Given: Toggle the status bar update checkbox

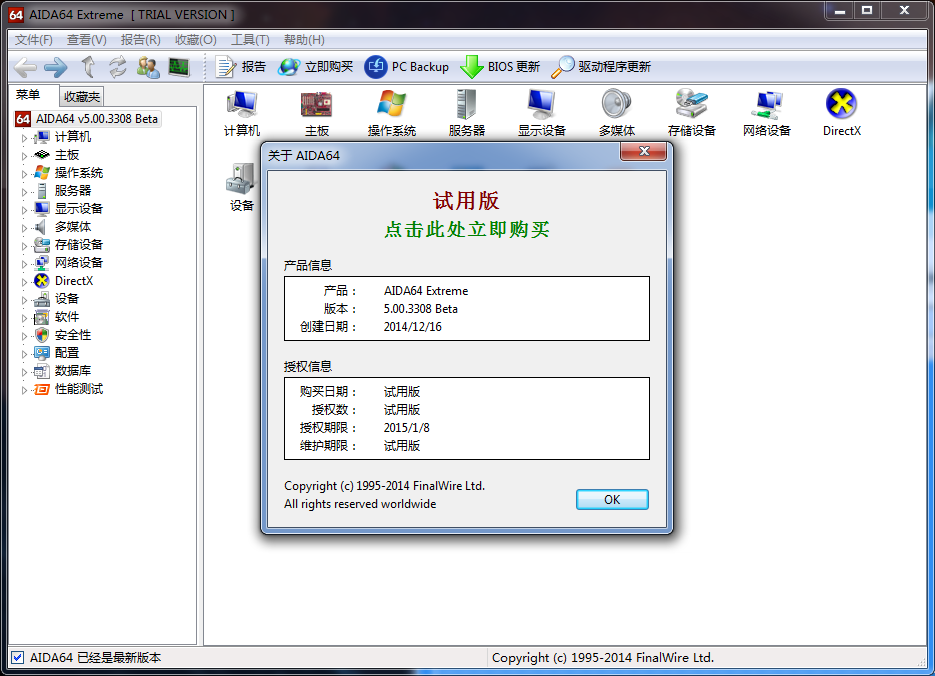Looking at the screenshot, I should click(x=17, y=658).
